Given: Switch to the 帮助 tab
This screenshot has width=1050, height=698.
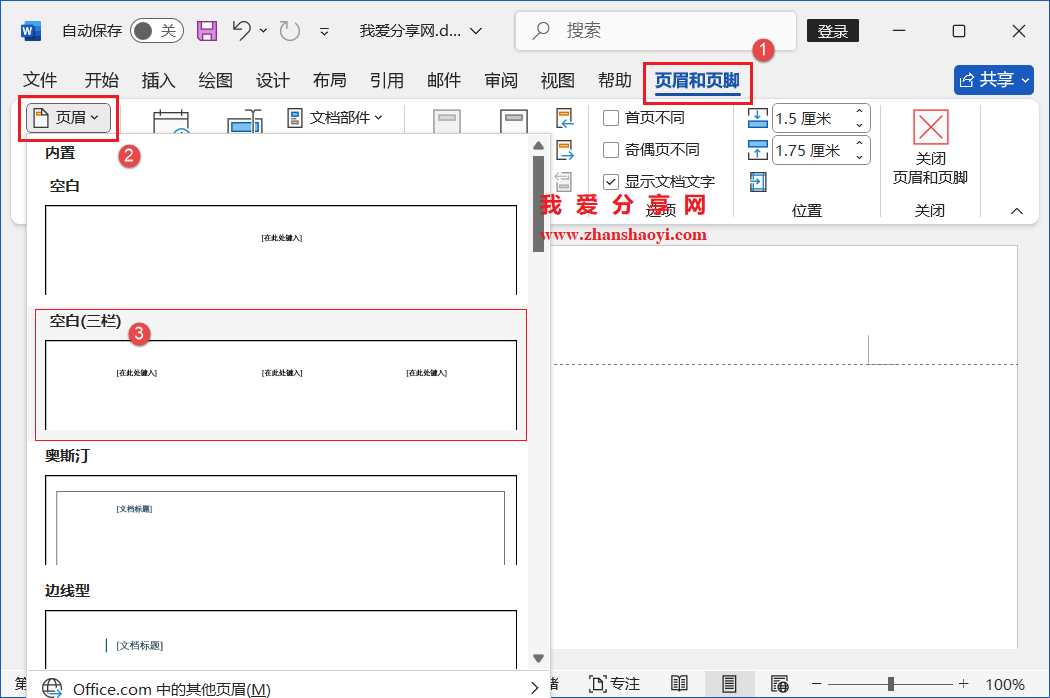Looking at the screenshot, I should (615, 80).
